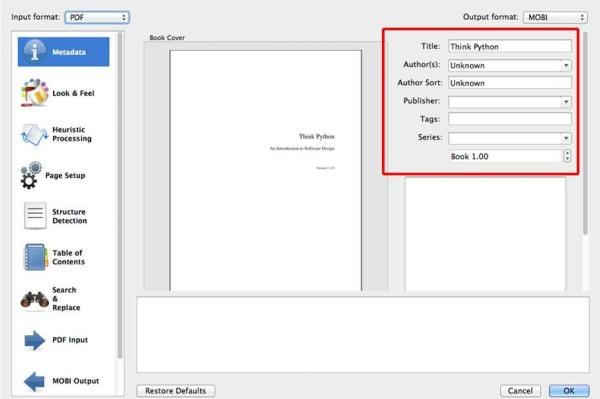Select the Heuristic Processing icon
The height and width of the screenshot is (399, 600).
click(x=34, y=134)
